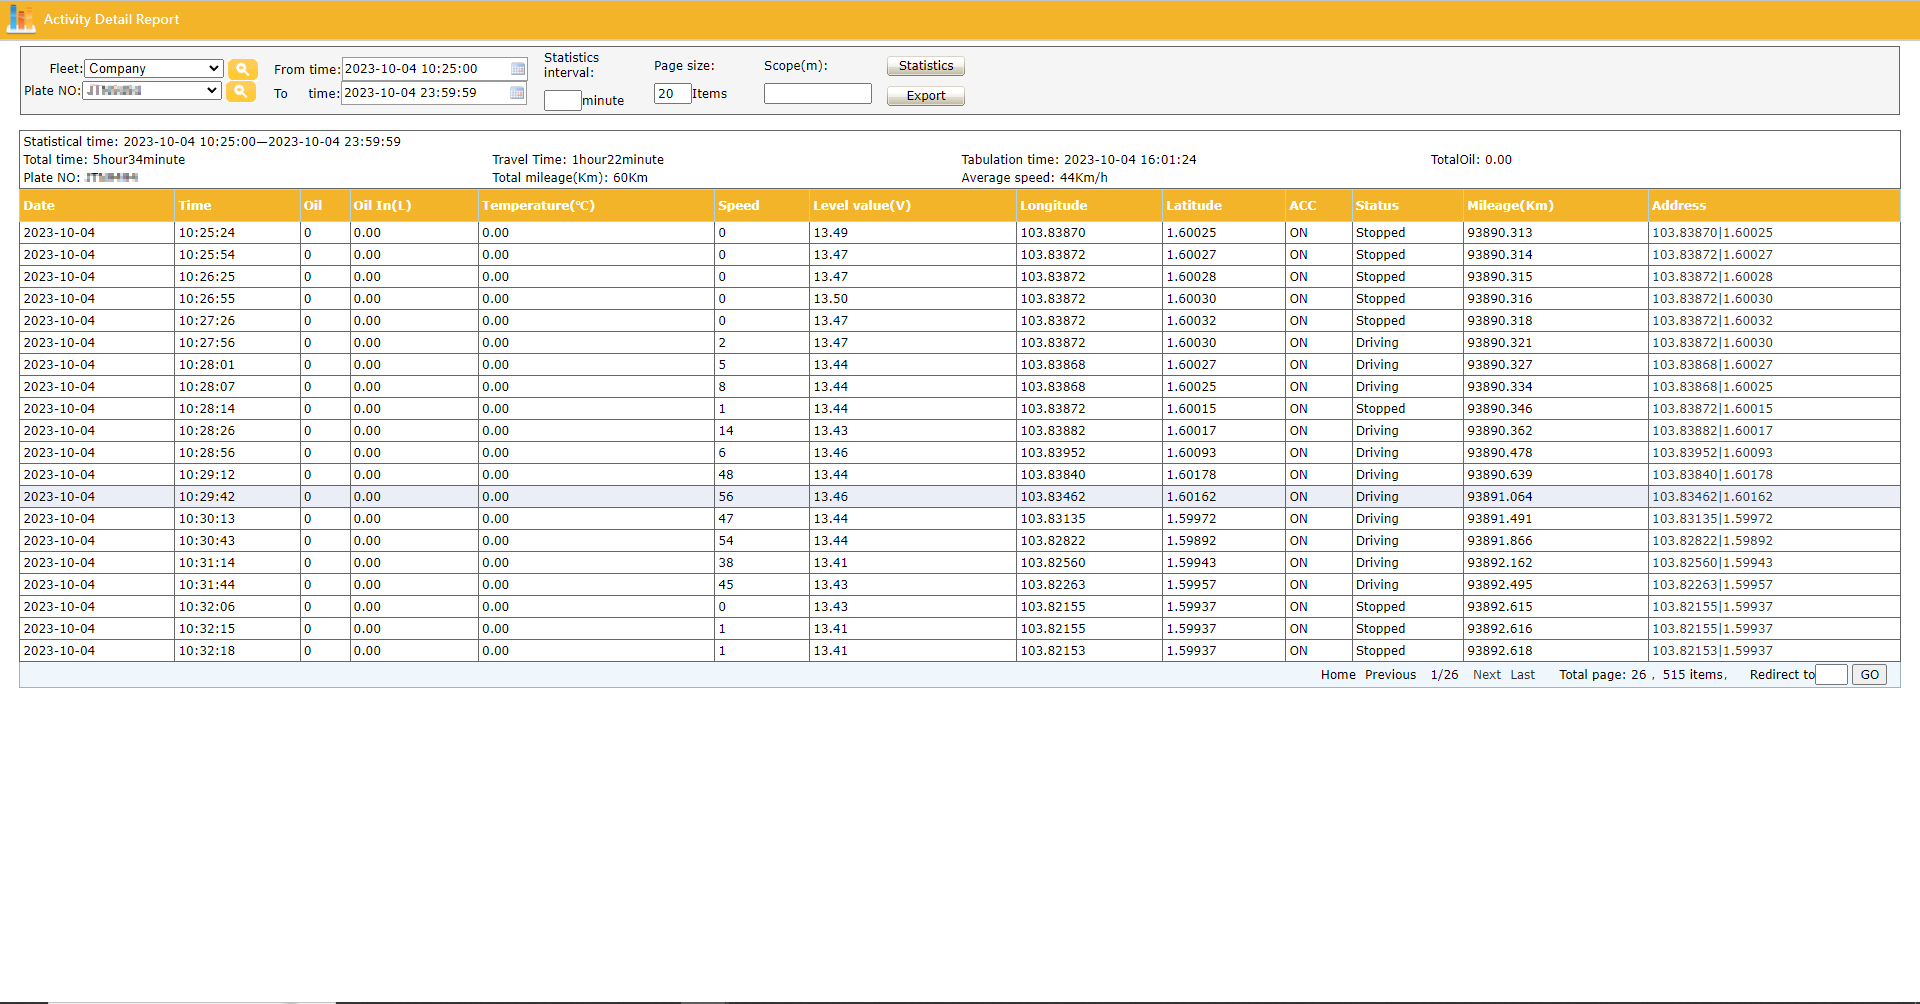Click the Activity Detail Report logo icon
This screenshot has width=1920, height=1004.
point(20,18)
